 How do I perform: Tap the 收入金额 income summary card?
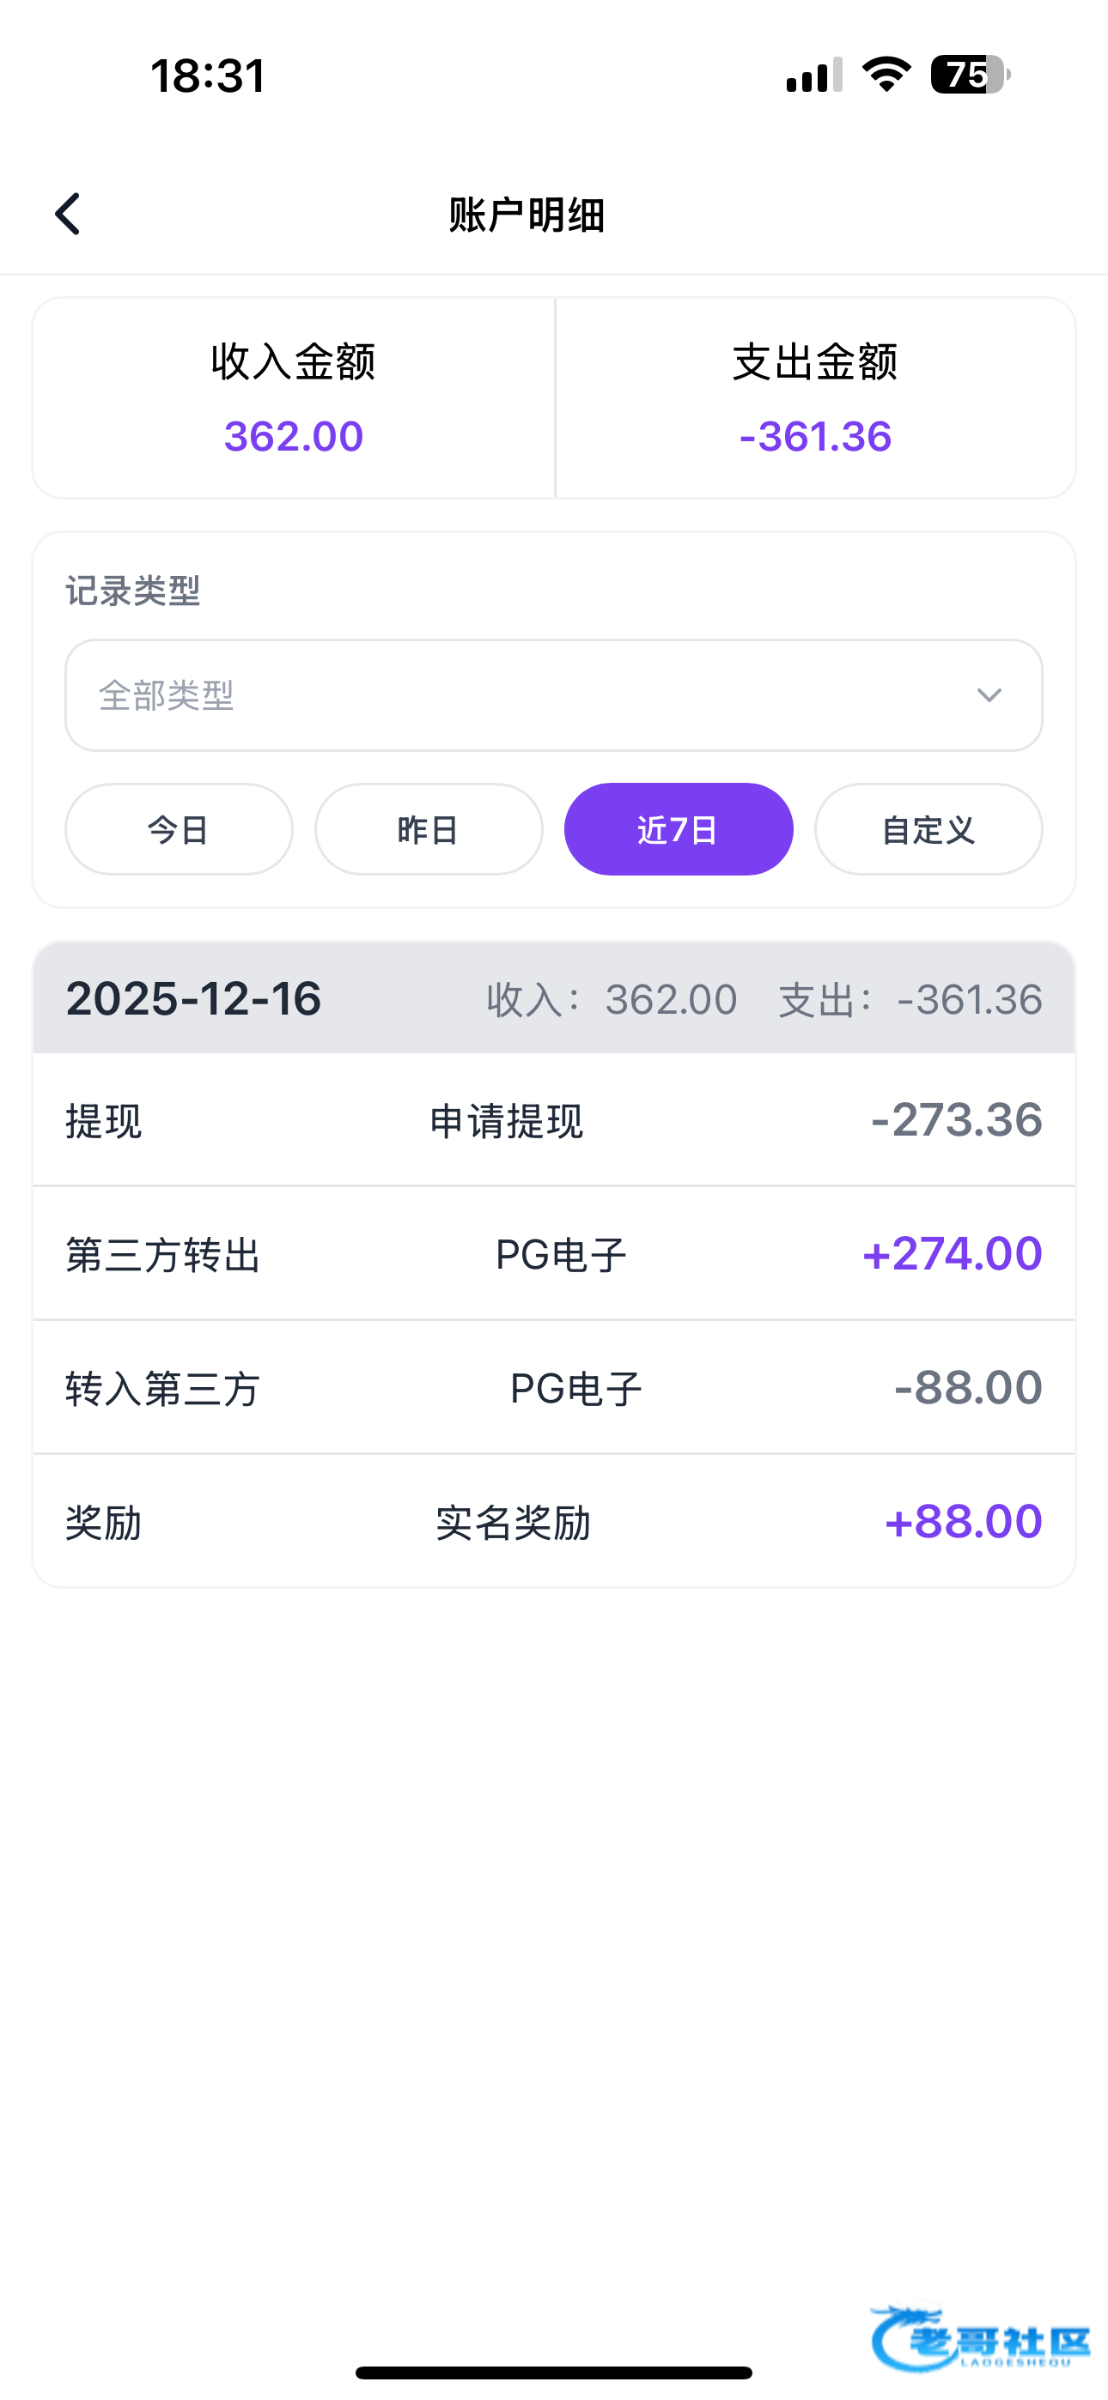coord(294,398)
